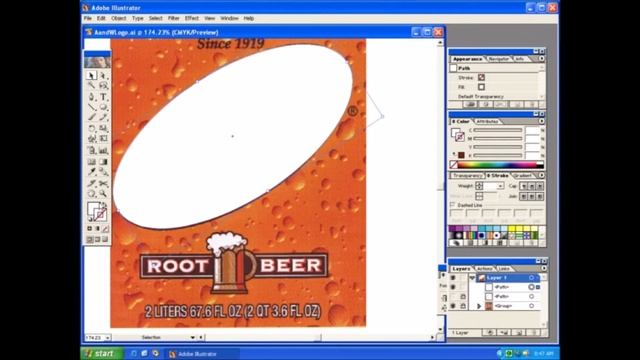Open the Color panel flyout menu
Screen dimensions: 640x360
coord(542,121)
